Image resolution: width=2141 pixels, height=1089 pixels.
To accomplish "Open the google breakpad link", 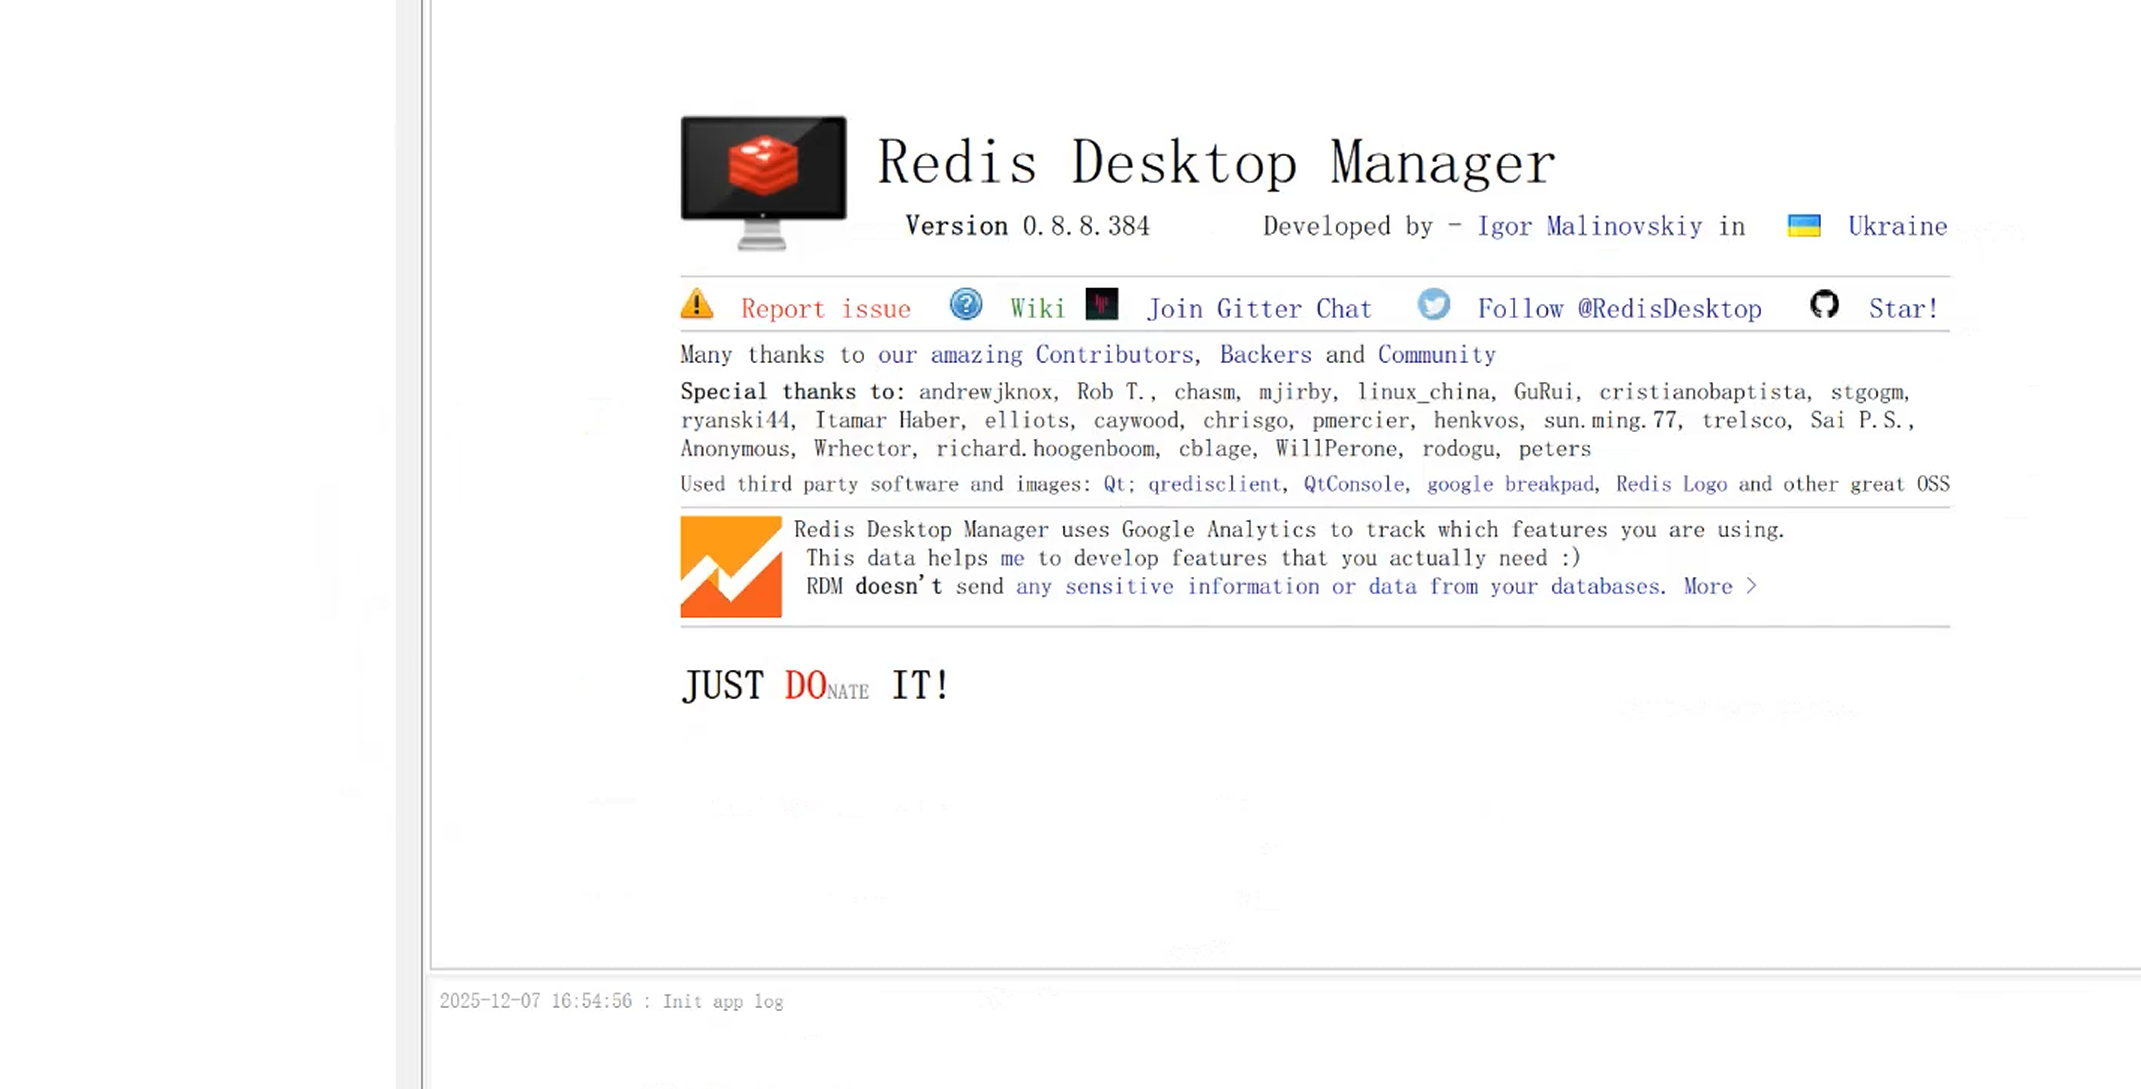I will (x=1509, y=485).
